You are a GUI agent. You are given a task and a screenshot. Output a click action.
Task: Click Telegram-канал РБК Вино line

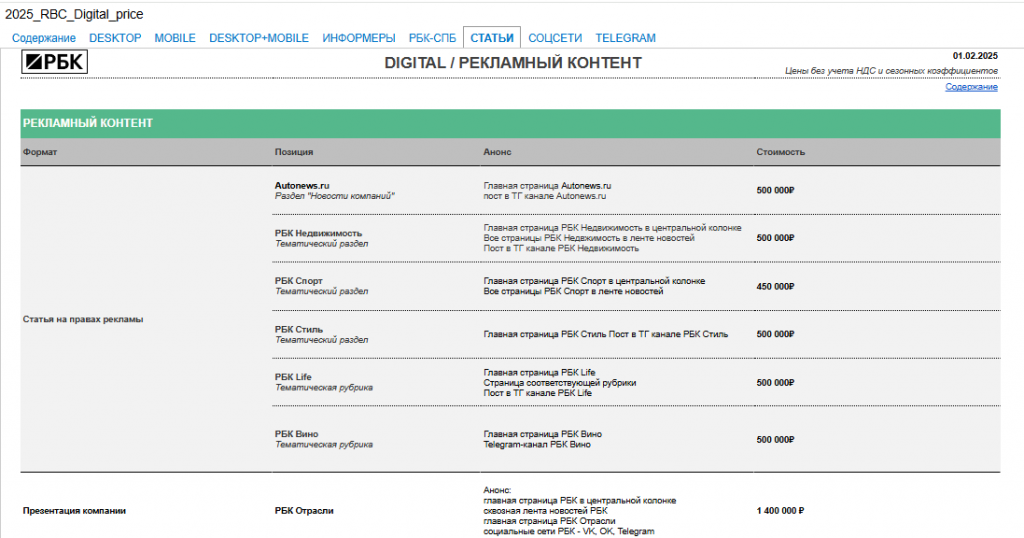537,445
